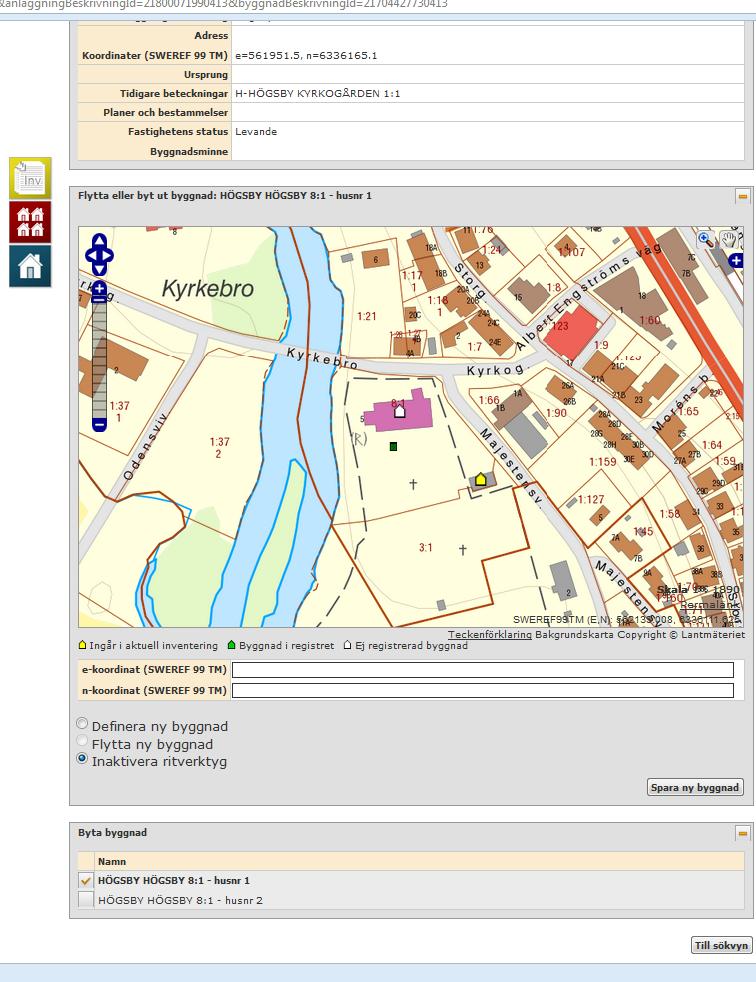The width and height of the screenshot is (756, 982).
Task: Click the Ingår i aktuell inventering legend entry
Action: pyautogui.click(x=148, y=645)
